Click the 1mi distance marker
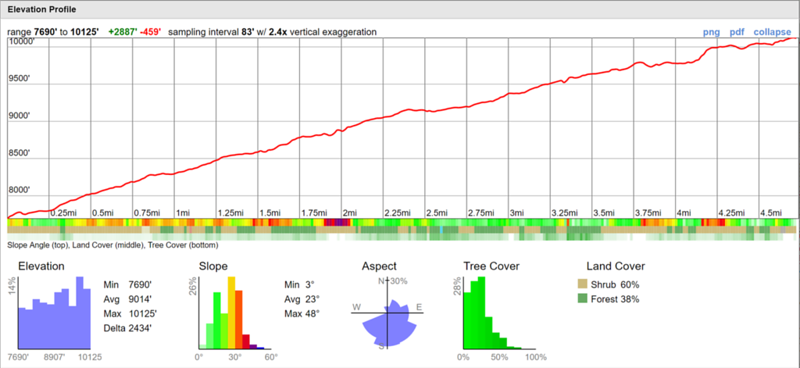800x368 pixels. pyautogui.click(x=183, y=212)
